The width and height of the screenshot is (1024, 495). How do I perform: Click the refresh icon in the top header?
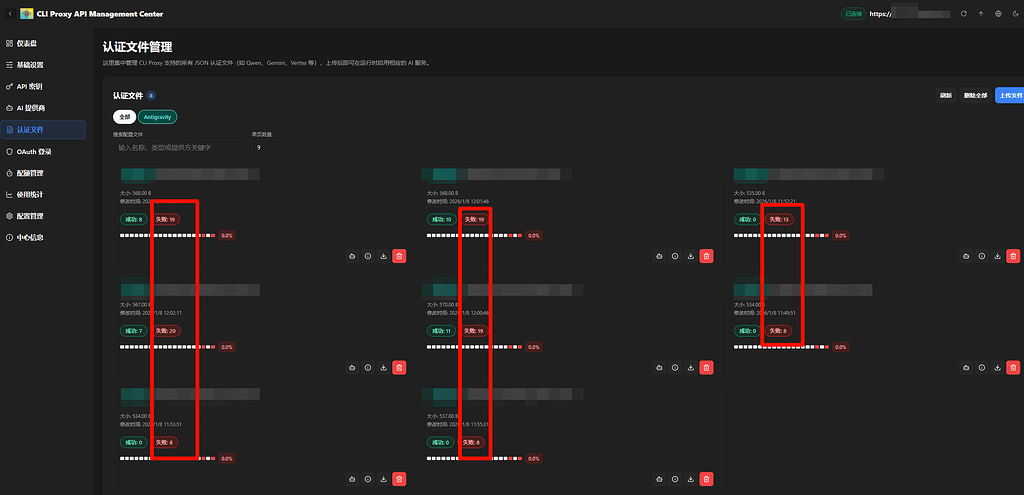(963, 14)
